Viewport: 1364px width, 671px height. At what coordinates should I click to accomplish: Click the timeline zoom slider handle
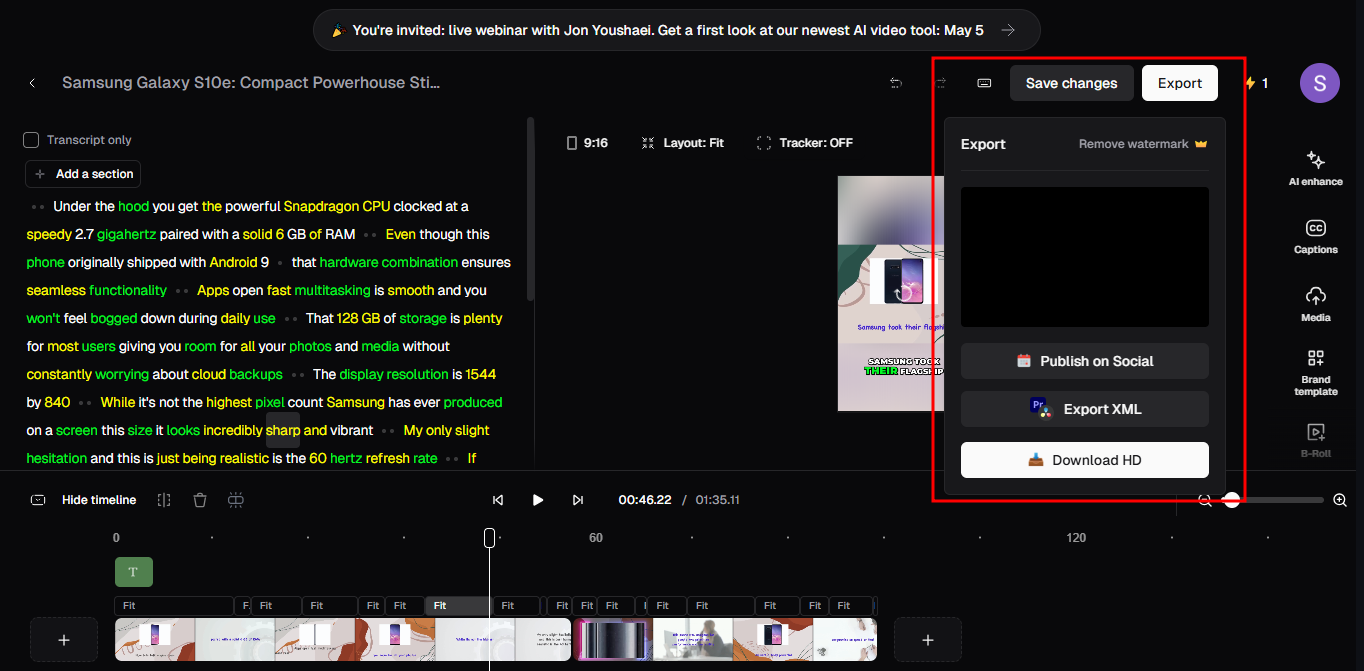tap(1232, 500)
